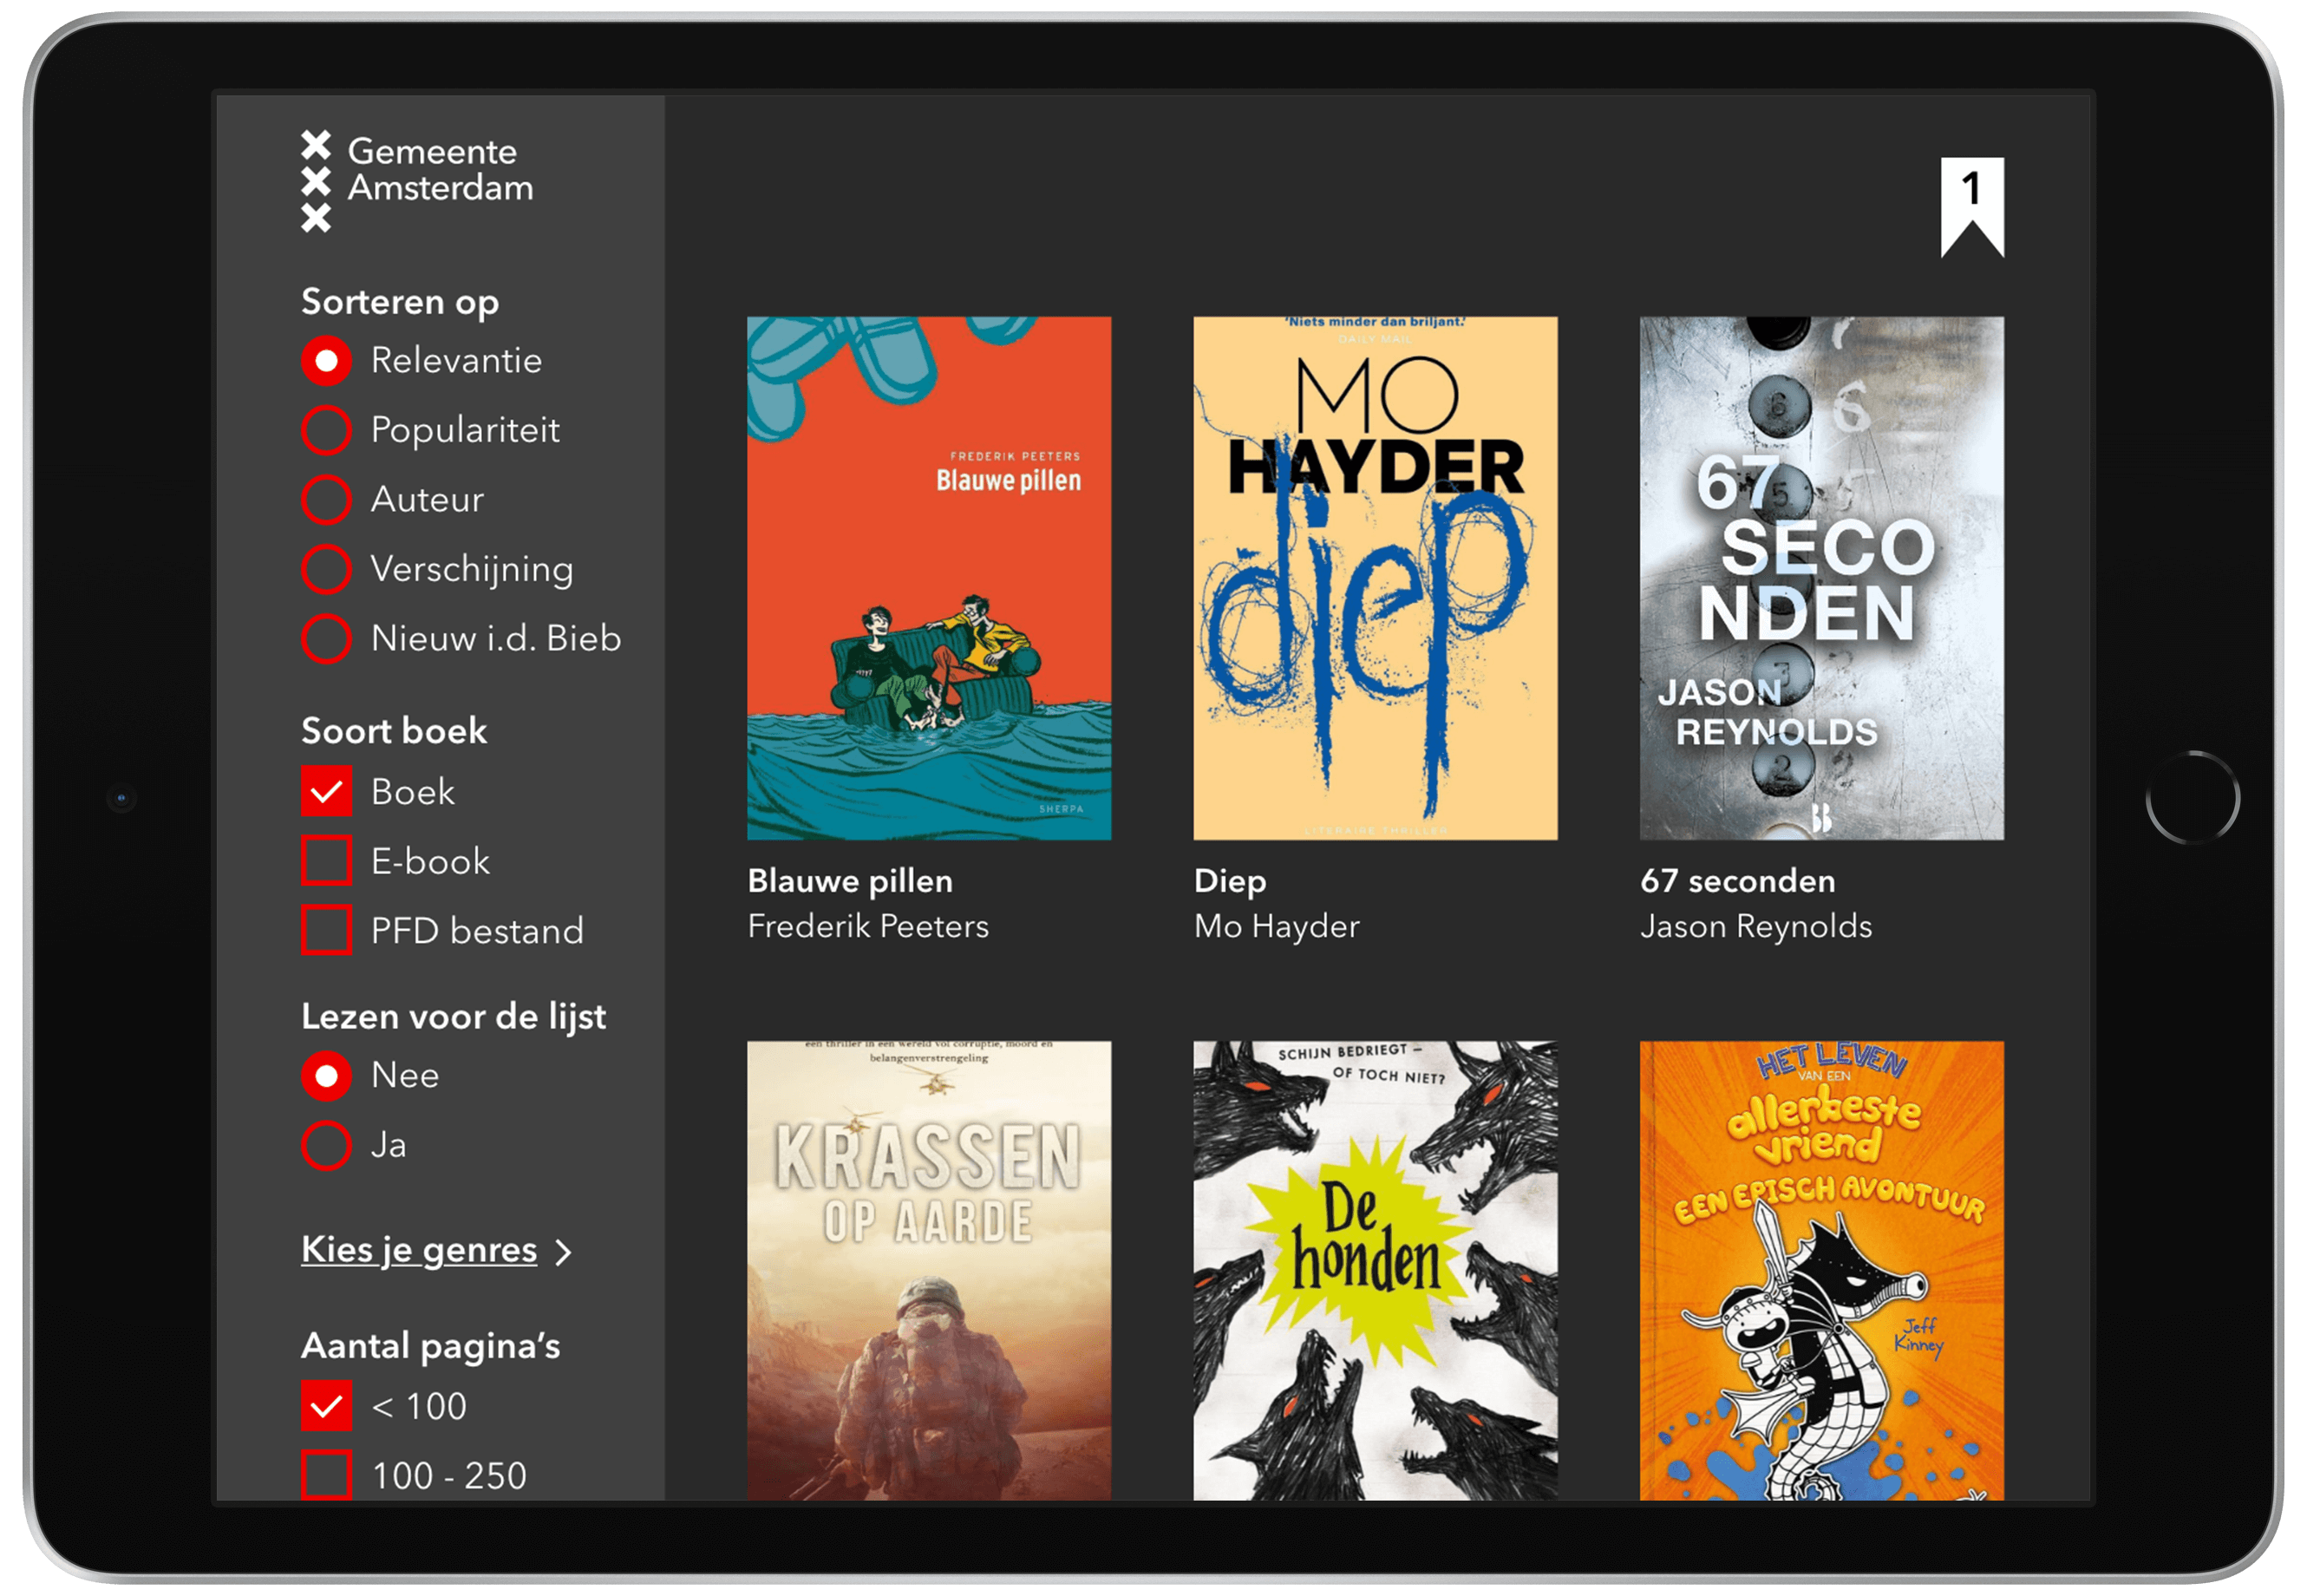Click the Sorteren op heading

(400, 302)
